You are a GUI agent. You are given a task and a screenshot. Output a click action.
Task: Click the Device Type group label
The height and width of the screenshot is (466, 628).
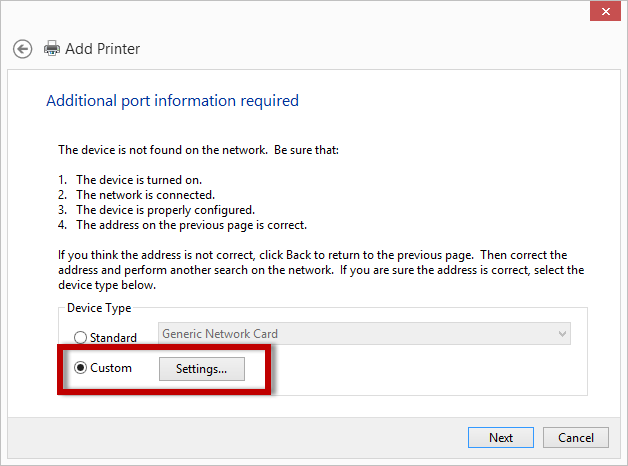(99, 308)
